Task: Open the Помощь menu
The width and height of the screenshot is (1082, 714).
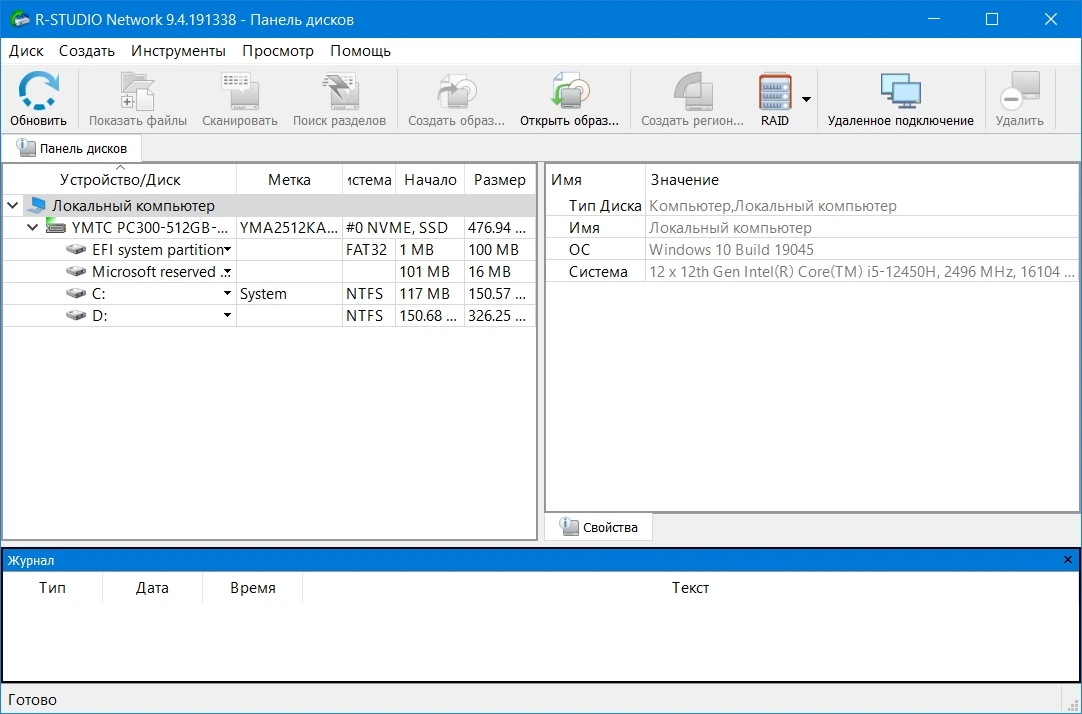Action: (361, 51)
